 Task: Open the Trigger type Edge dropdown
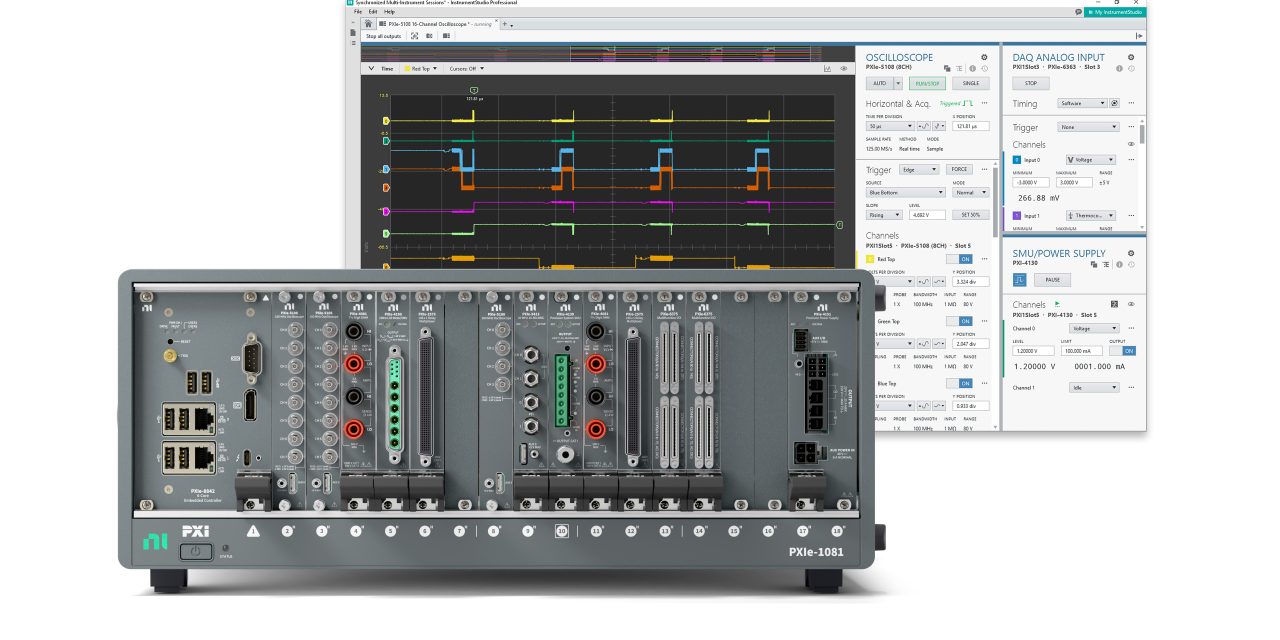918,169
